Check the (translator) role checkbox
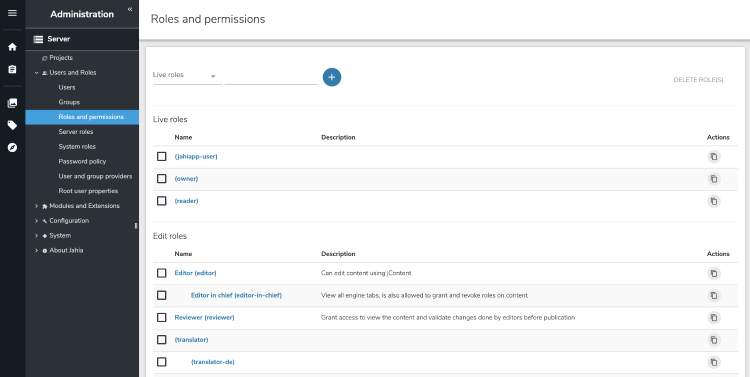This screenshot has width=750, height=377. tap(162, 340)
